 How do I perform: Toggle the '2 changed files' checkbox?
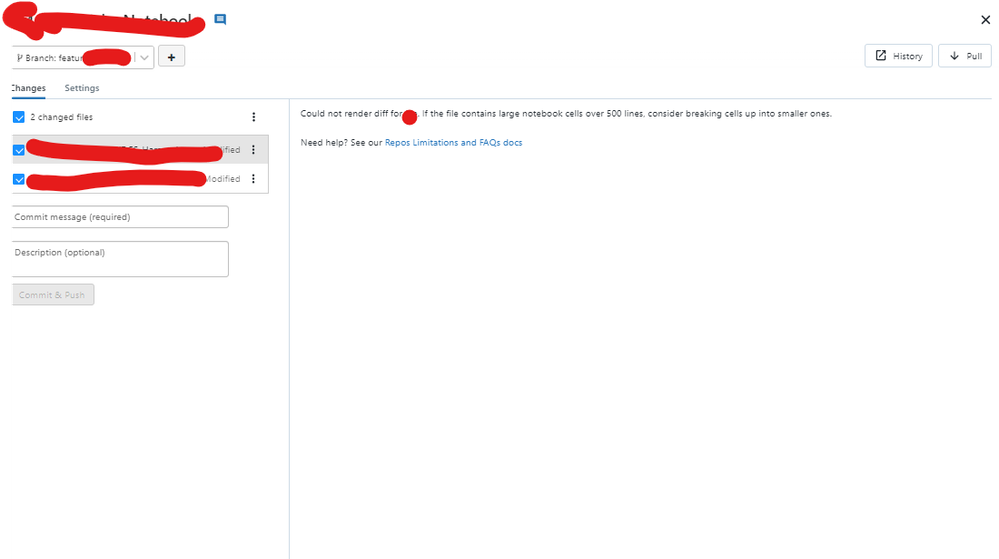[x=18, y=117]
